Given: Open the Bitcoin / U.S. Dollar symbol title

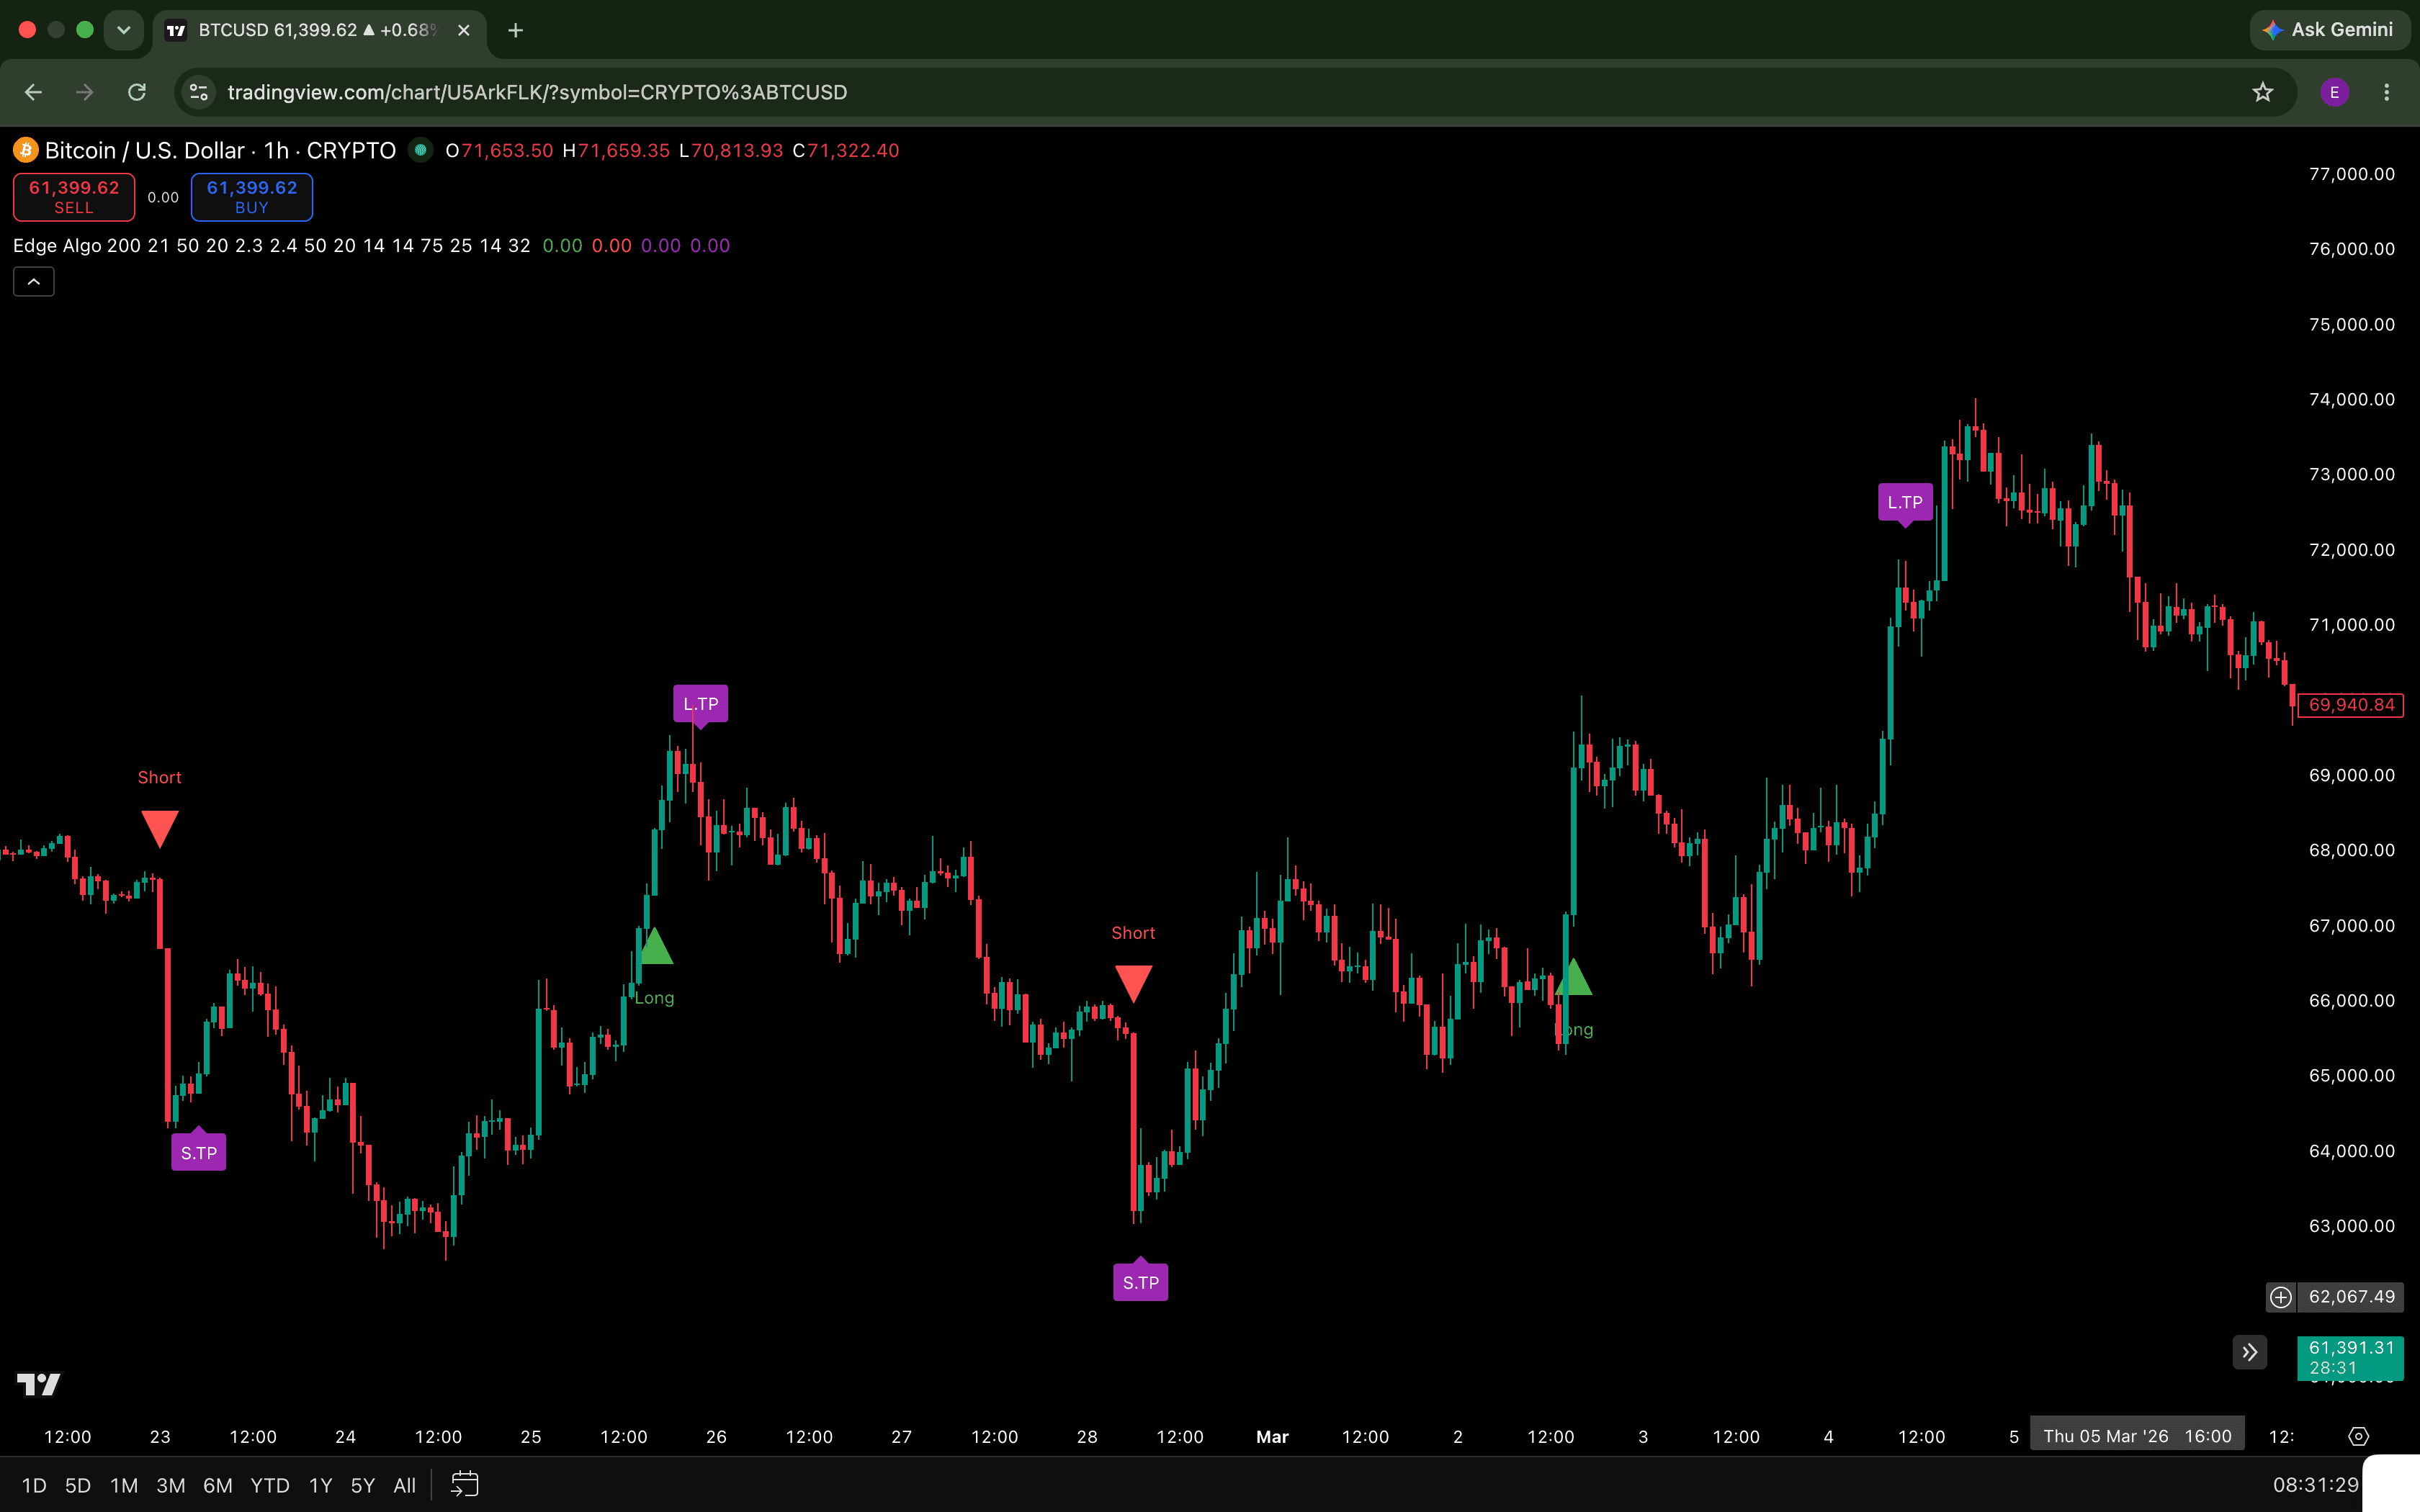Looking at the screenshot, I should coord(220,150).
